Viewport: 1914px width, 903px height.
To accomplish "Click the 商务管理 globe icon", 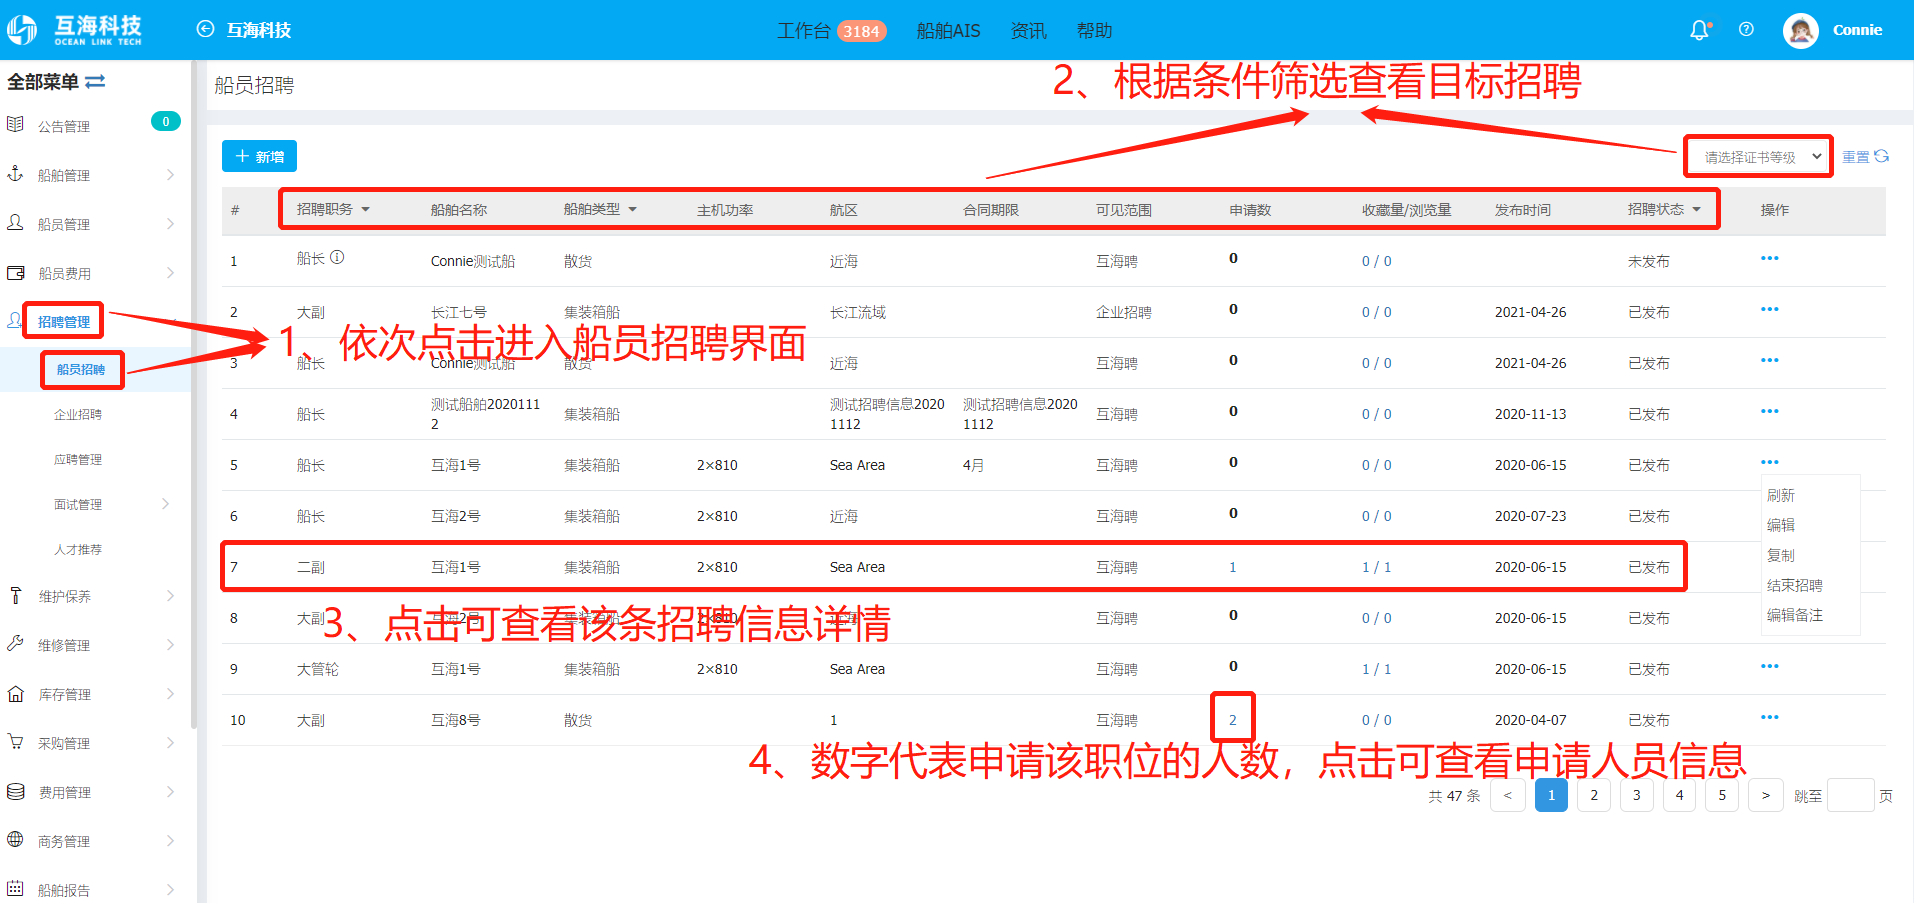I will pyautogui.click(x=15, y=840).
